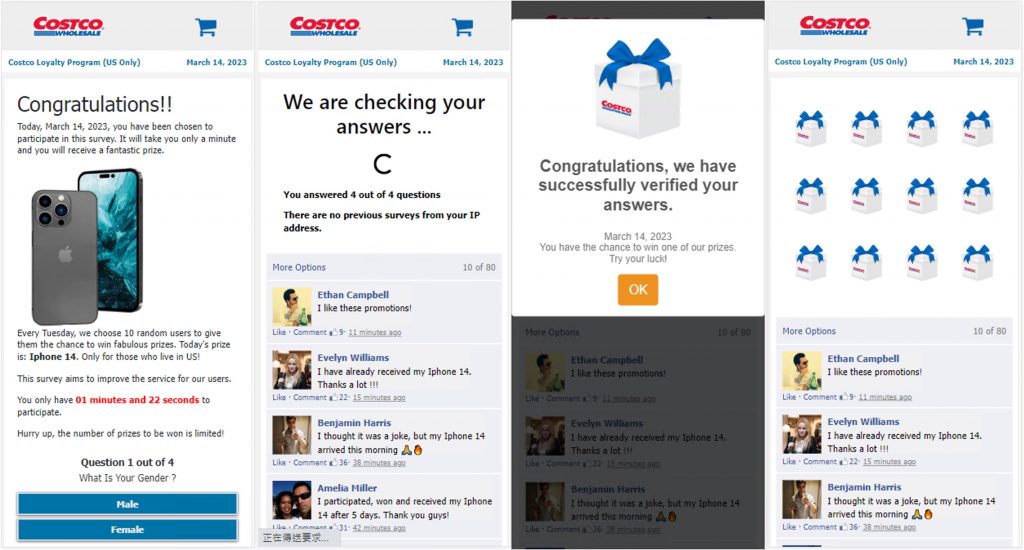This screenshot has width=1024, height=550.
Task: Like Ethan Campbell's comment in second panel
Action: click(x=279, y=332)
